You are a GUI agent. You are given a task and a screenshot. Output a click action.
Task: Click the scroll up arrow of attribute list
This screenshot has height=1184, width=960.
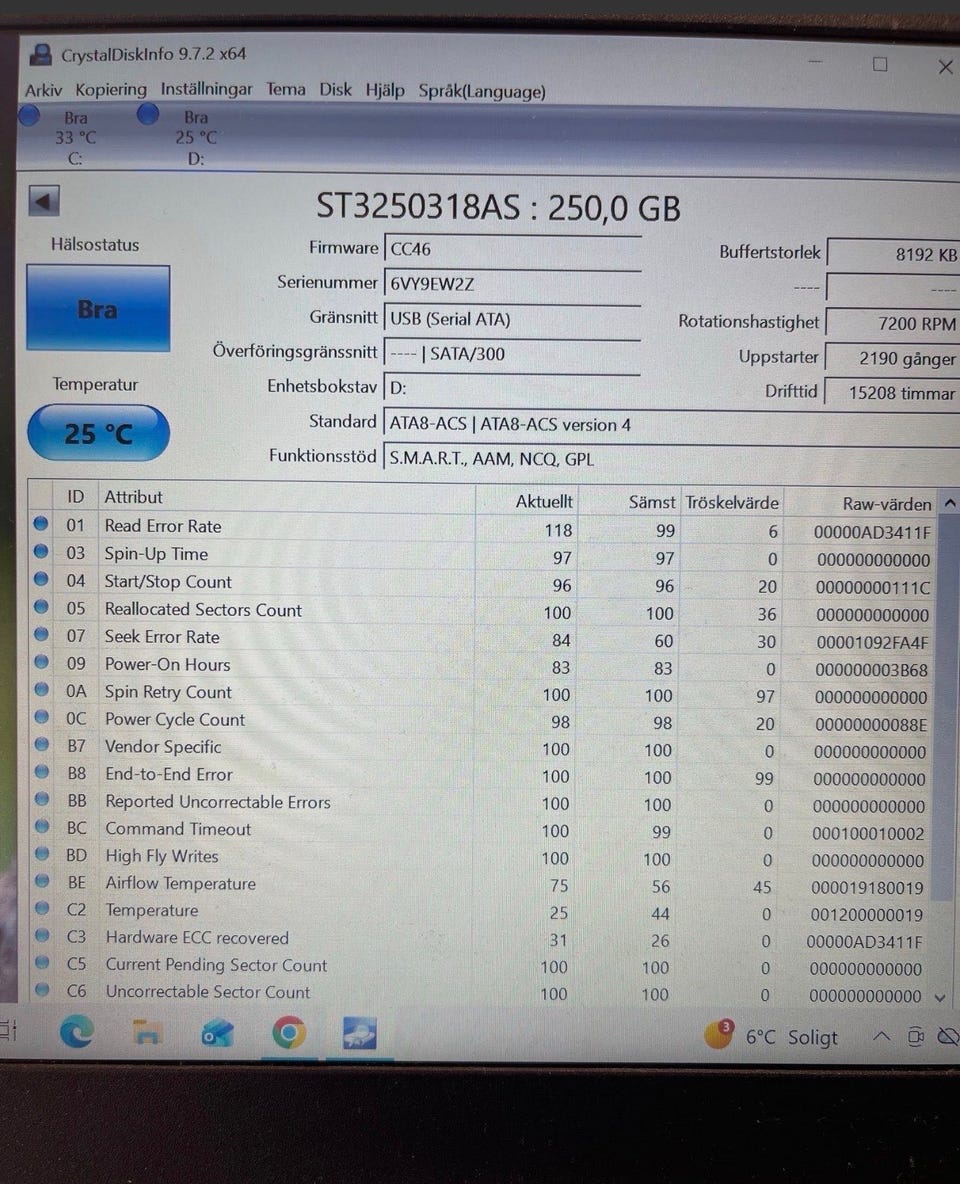[950, 503]
